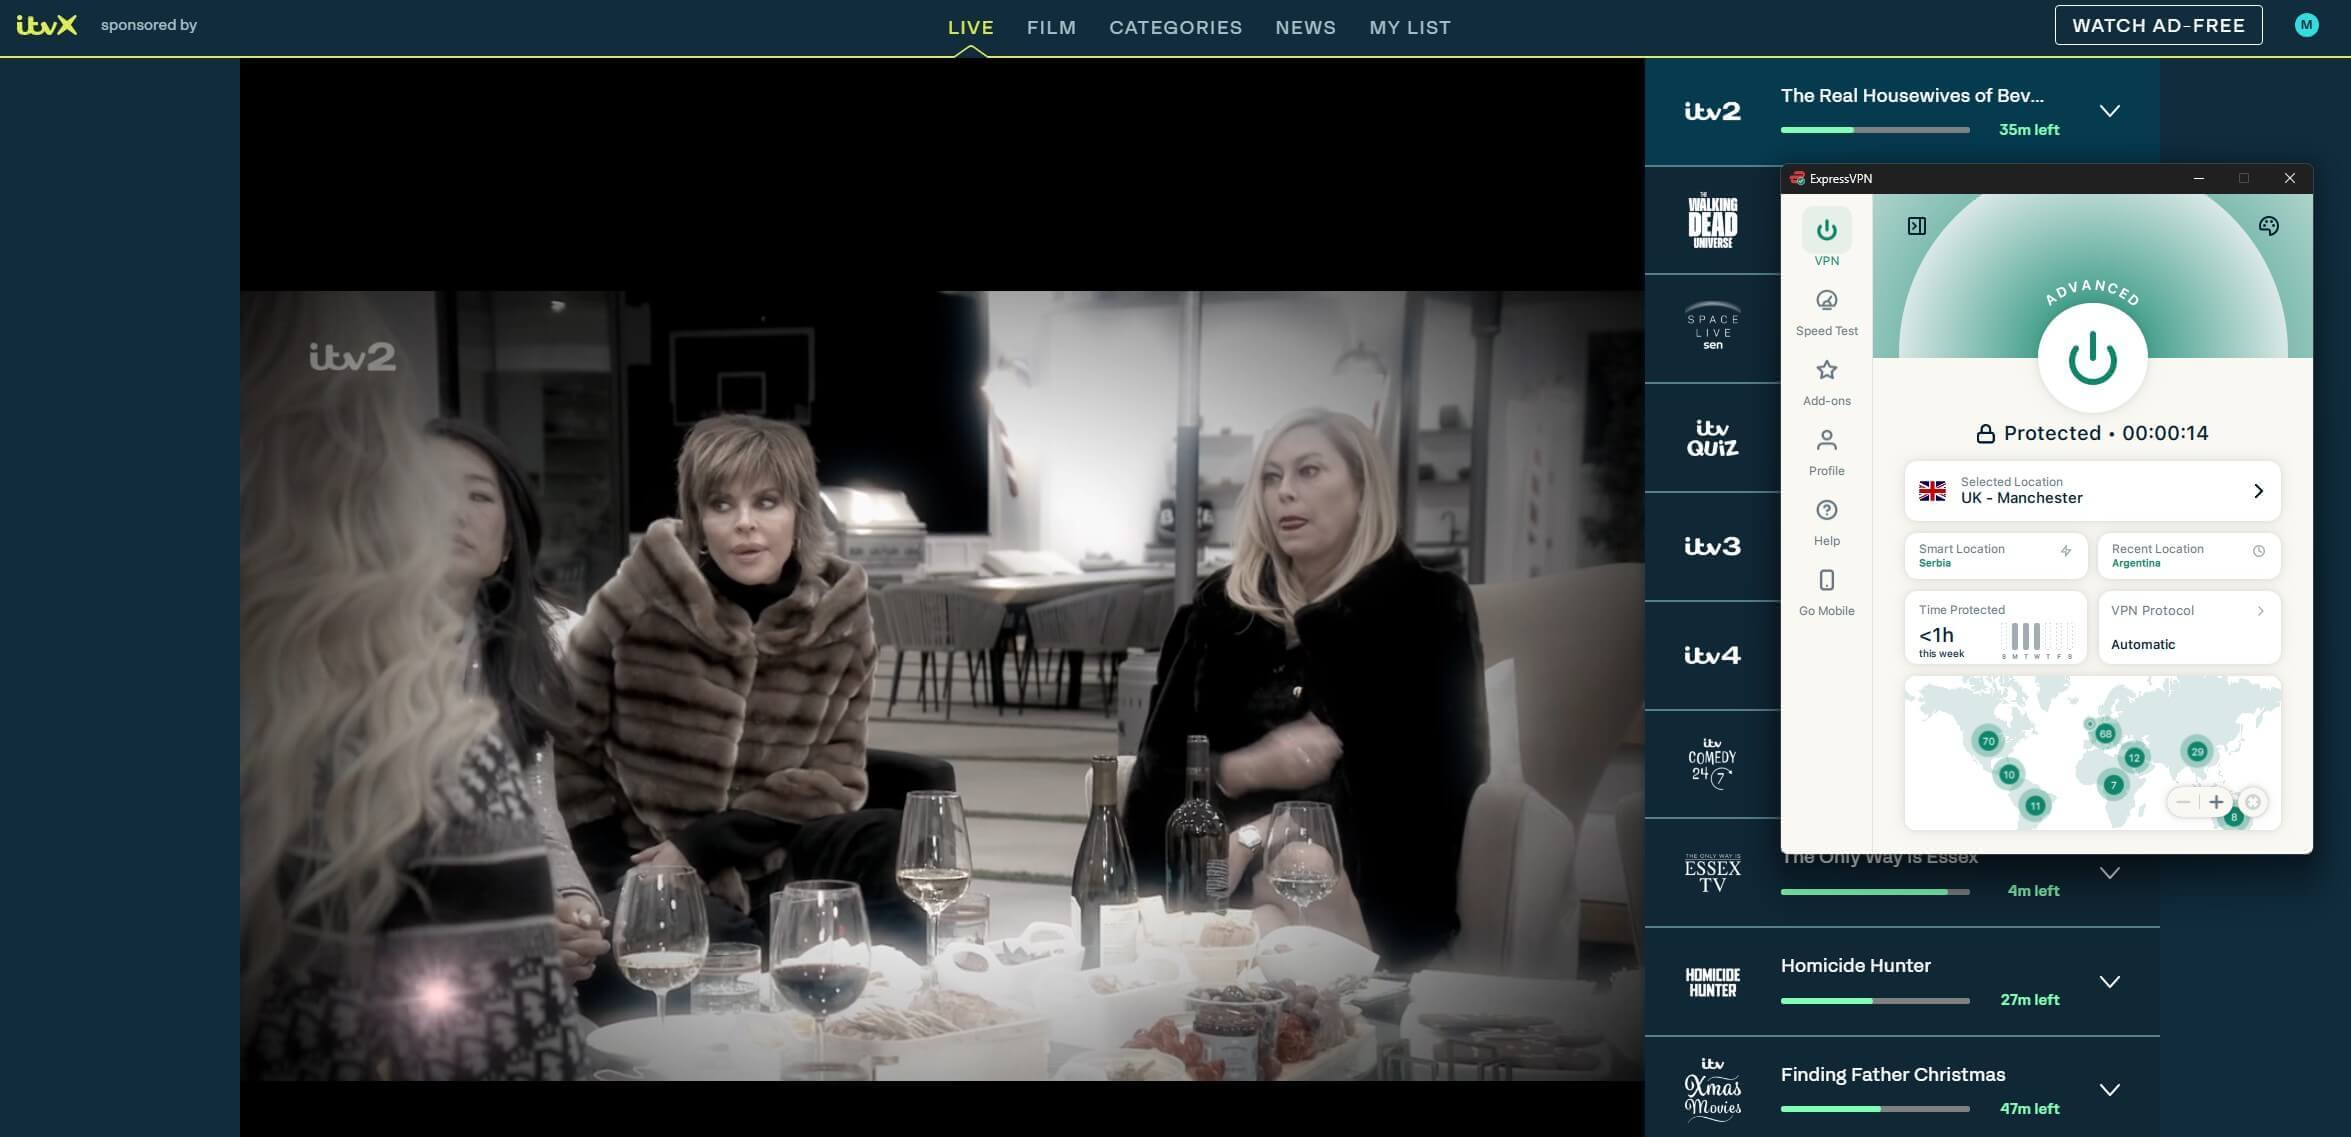Click the WATCH AD-FREE button
This screenshot has height=1137, width=2351.
coord(2158,25)
